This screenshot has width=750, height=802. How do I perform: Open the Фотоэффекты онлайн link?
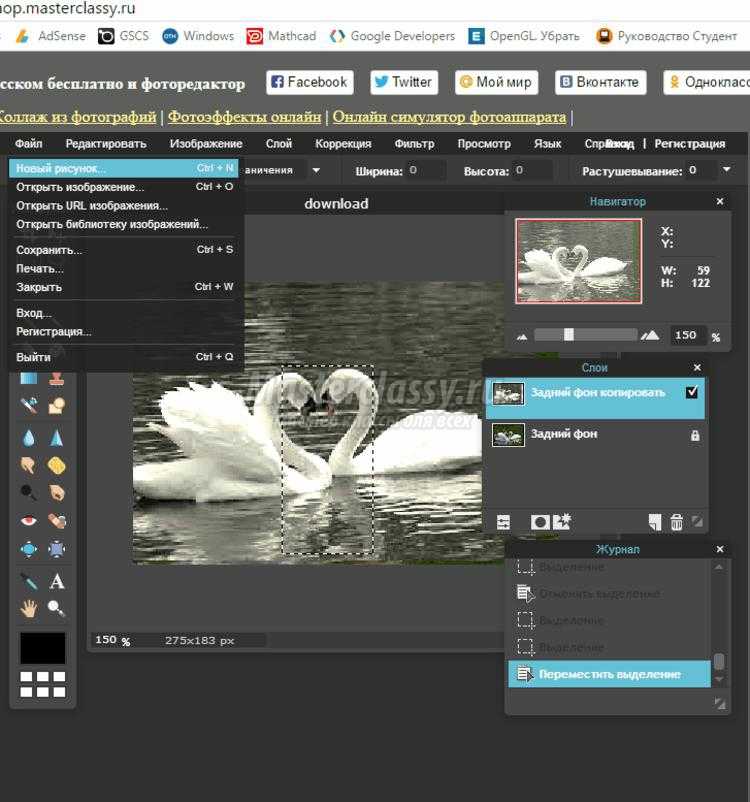pos(244,117)
